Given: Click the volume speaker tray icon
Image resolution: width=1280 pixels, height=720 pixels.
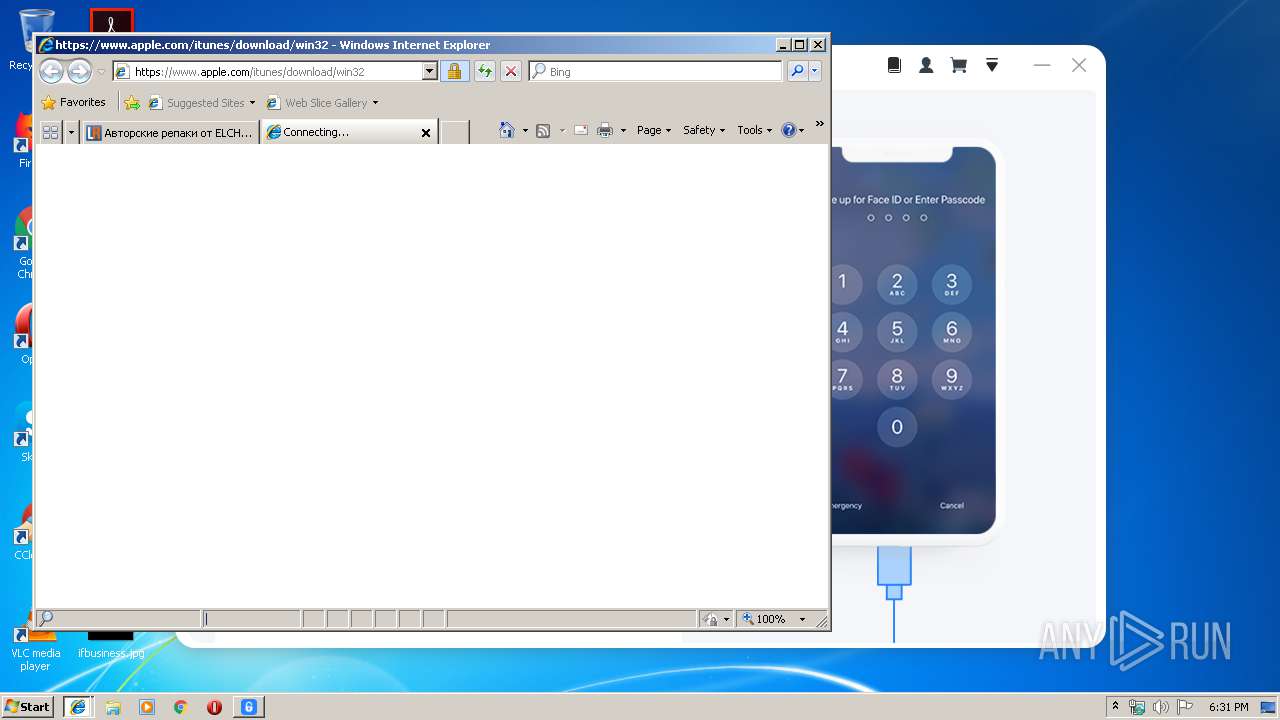Looking at the screenshot, I should (x=1161, y=707).
